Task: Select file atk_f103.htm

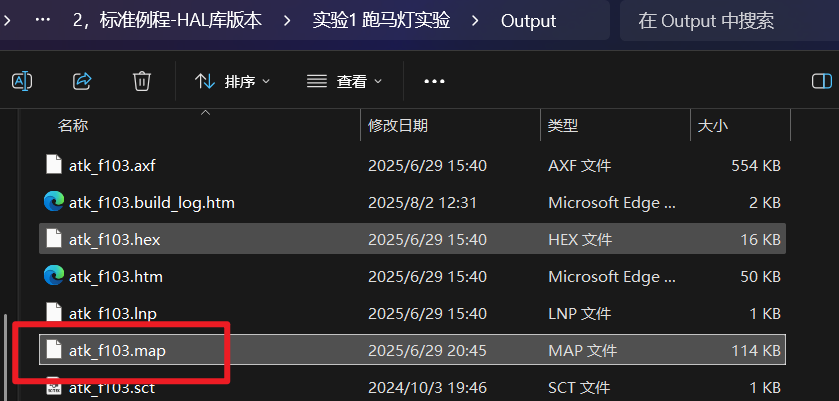Action: point(413,276)
